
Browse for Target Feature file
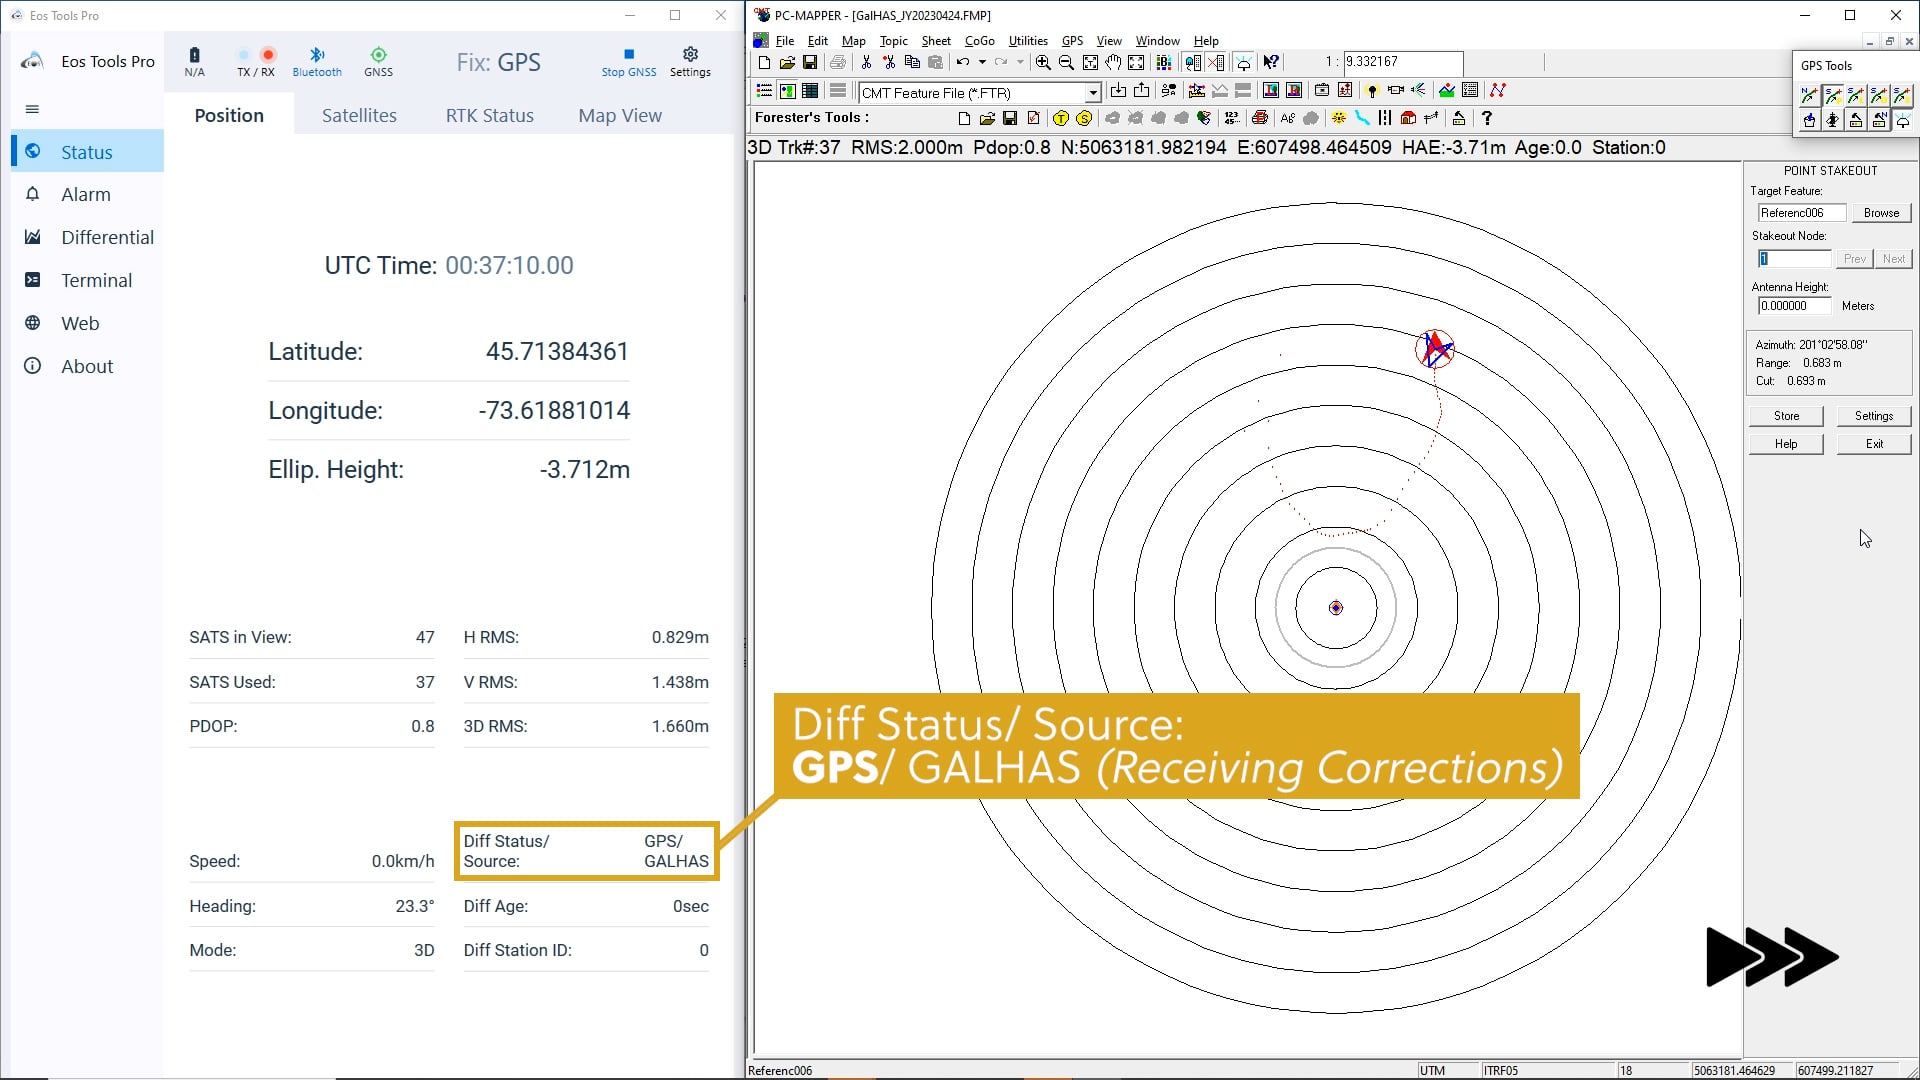[1880, 212]
